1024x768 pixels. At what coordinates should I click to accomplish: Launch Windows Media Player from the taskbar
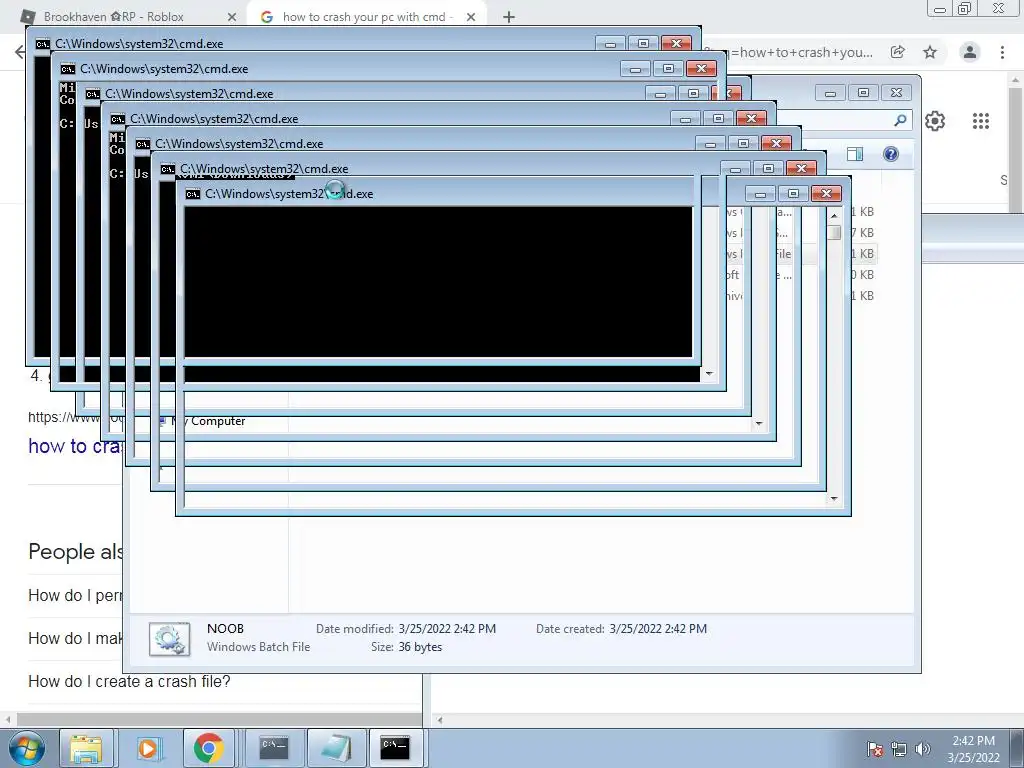click(148, 748)
